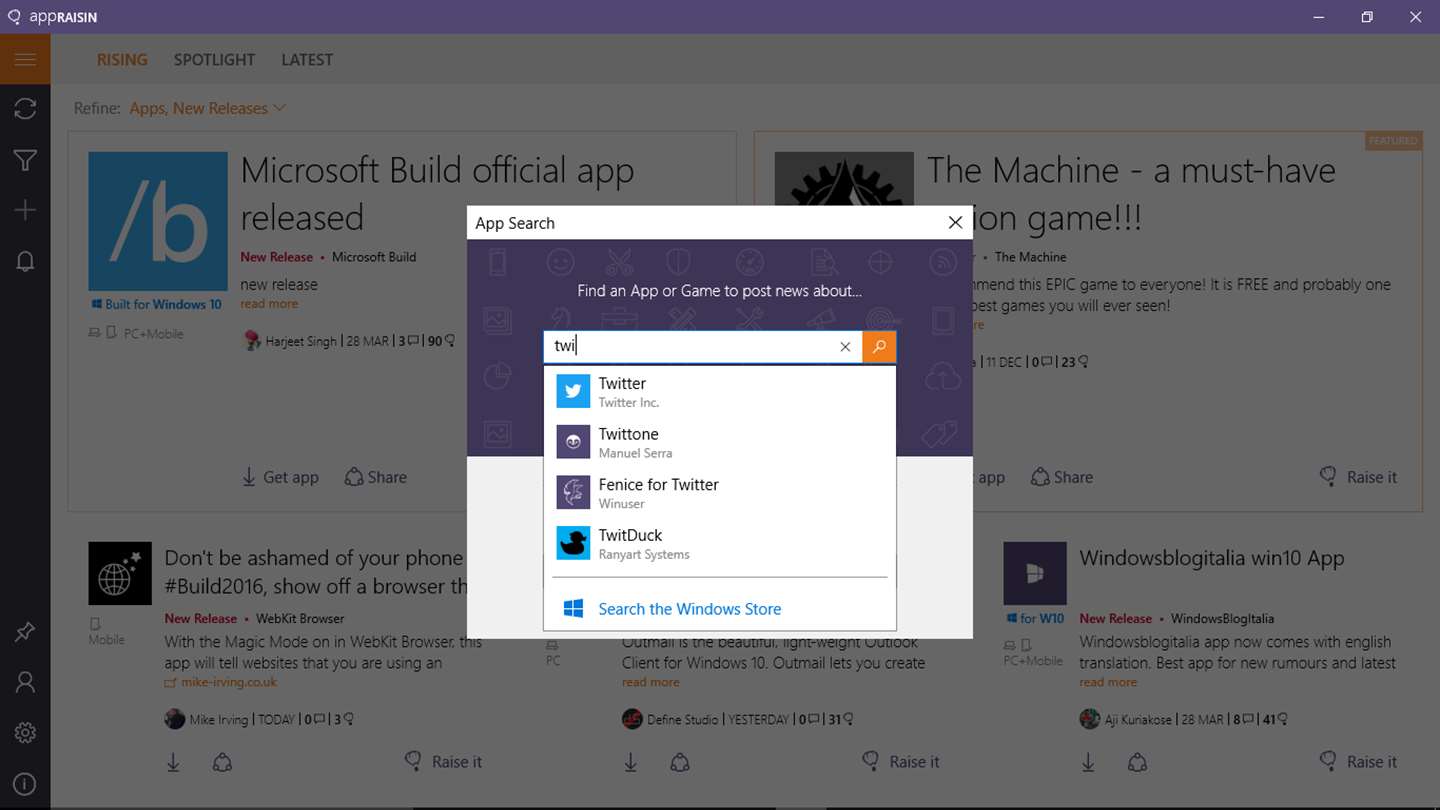The width and height of the screenshot is (1440, 810).
Task: Maximize the appRAISIN window
Action: pos(1367,17)
